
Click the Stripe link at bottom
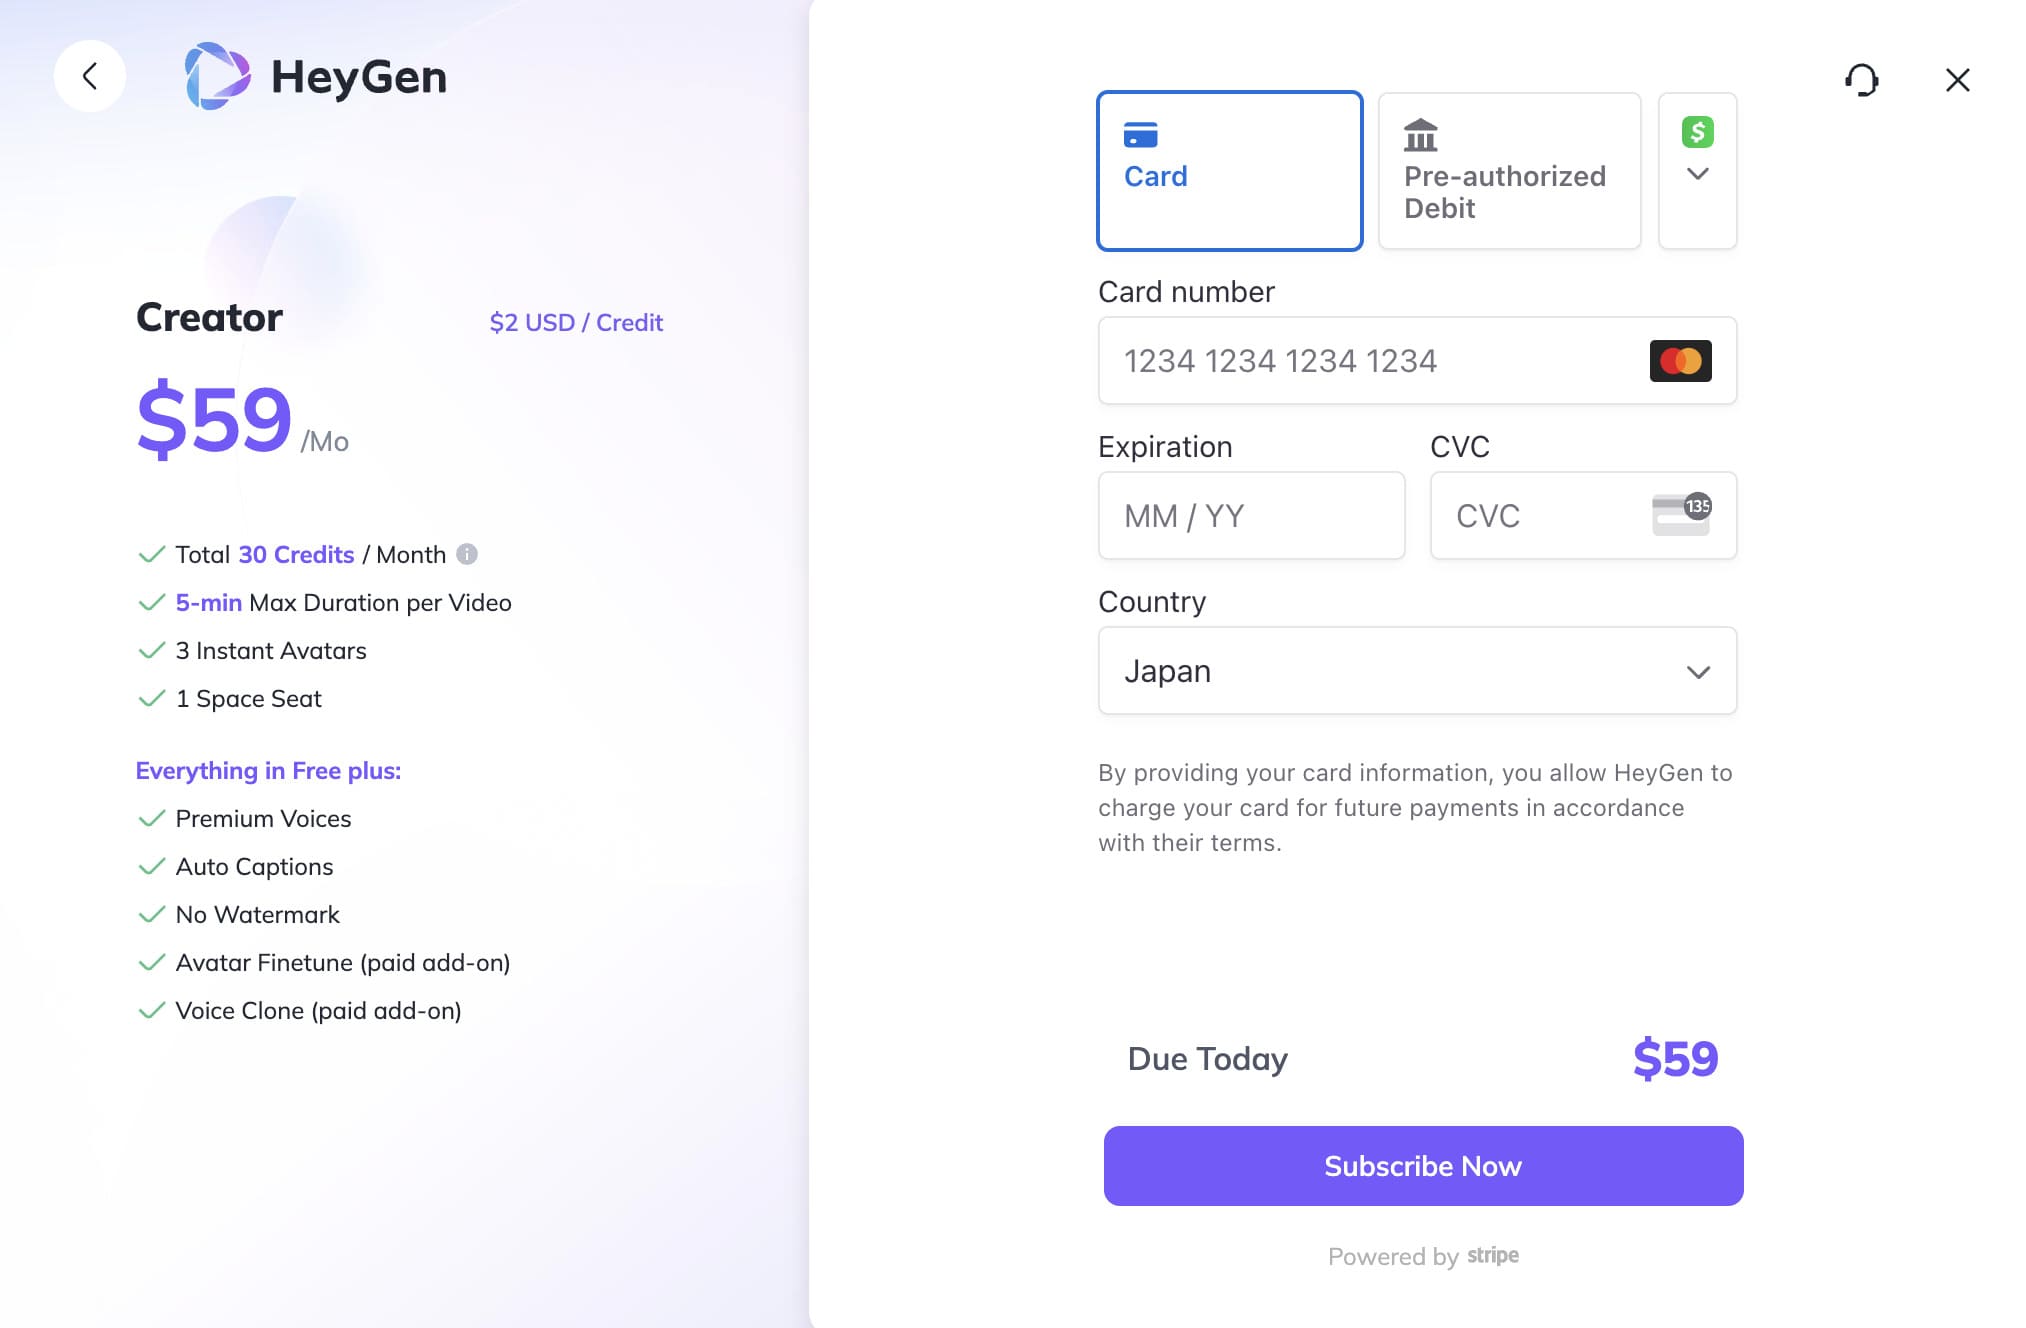tap(1493, 1256)
